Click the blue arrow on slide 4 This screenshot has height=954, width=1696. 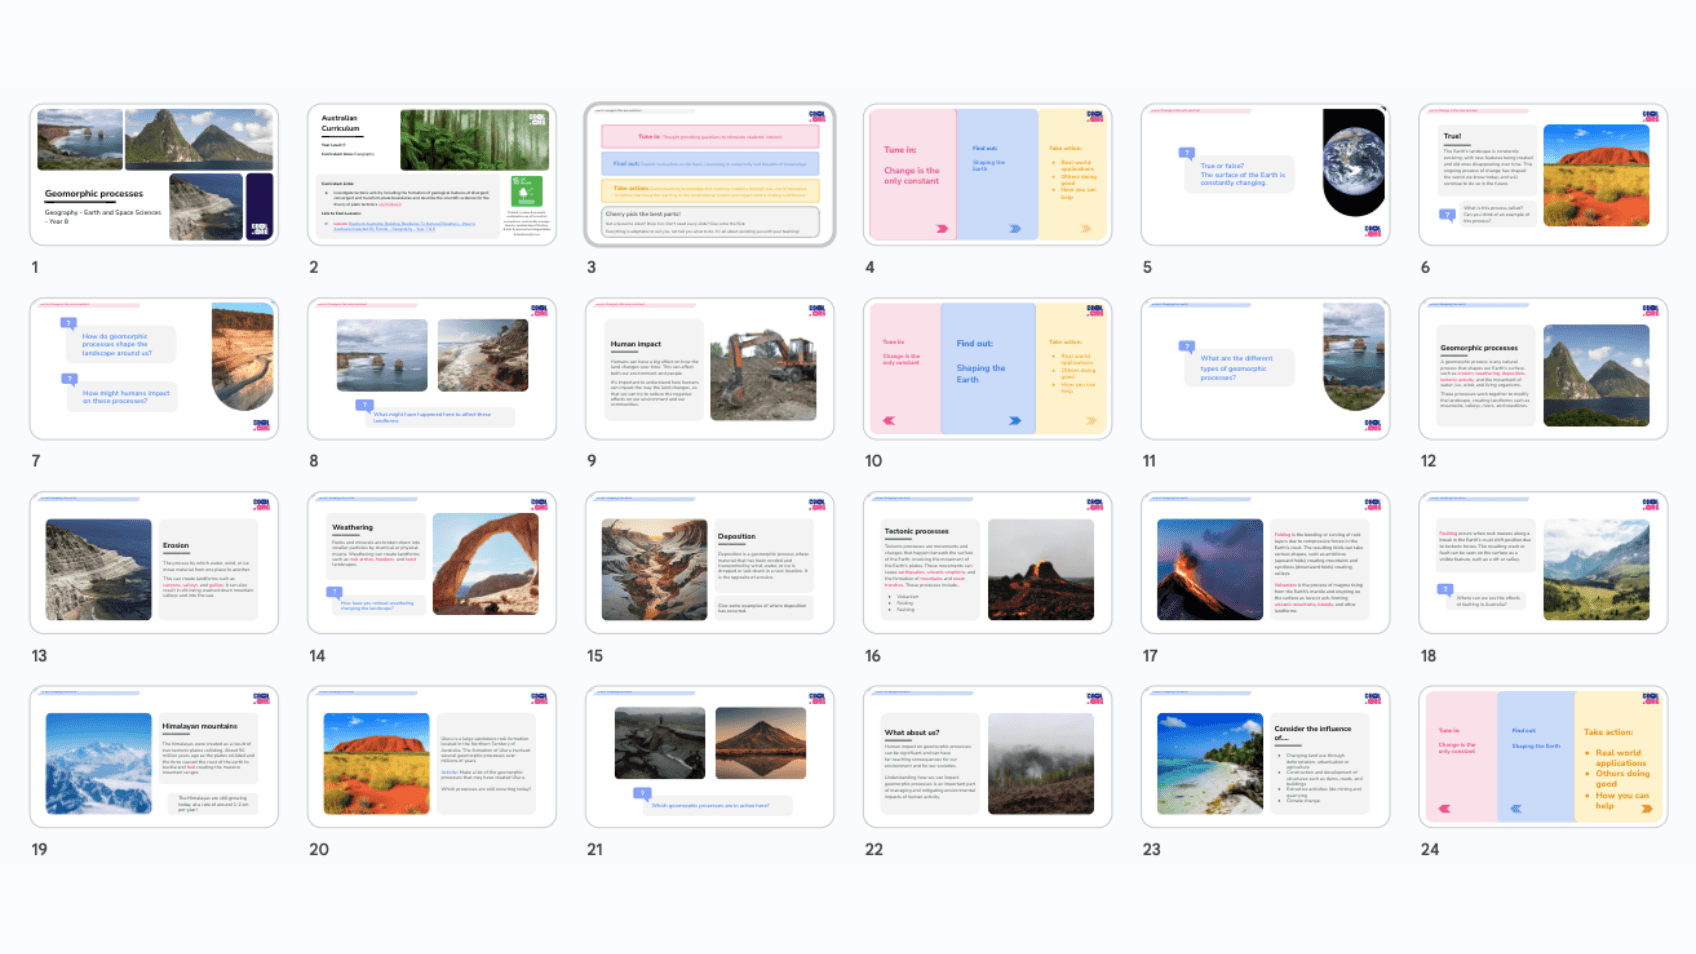click(1015, 229)
